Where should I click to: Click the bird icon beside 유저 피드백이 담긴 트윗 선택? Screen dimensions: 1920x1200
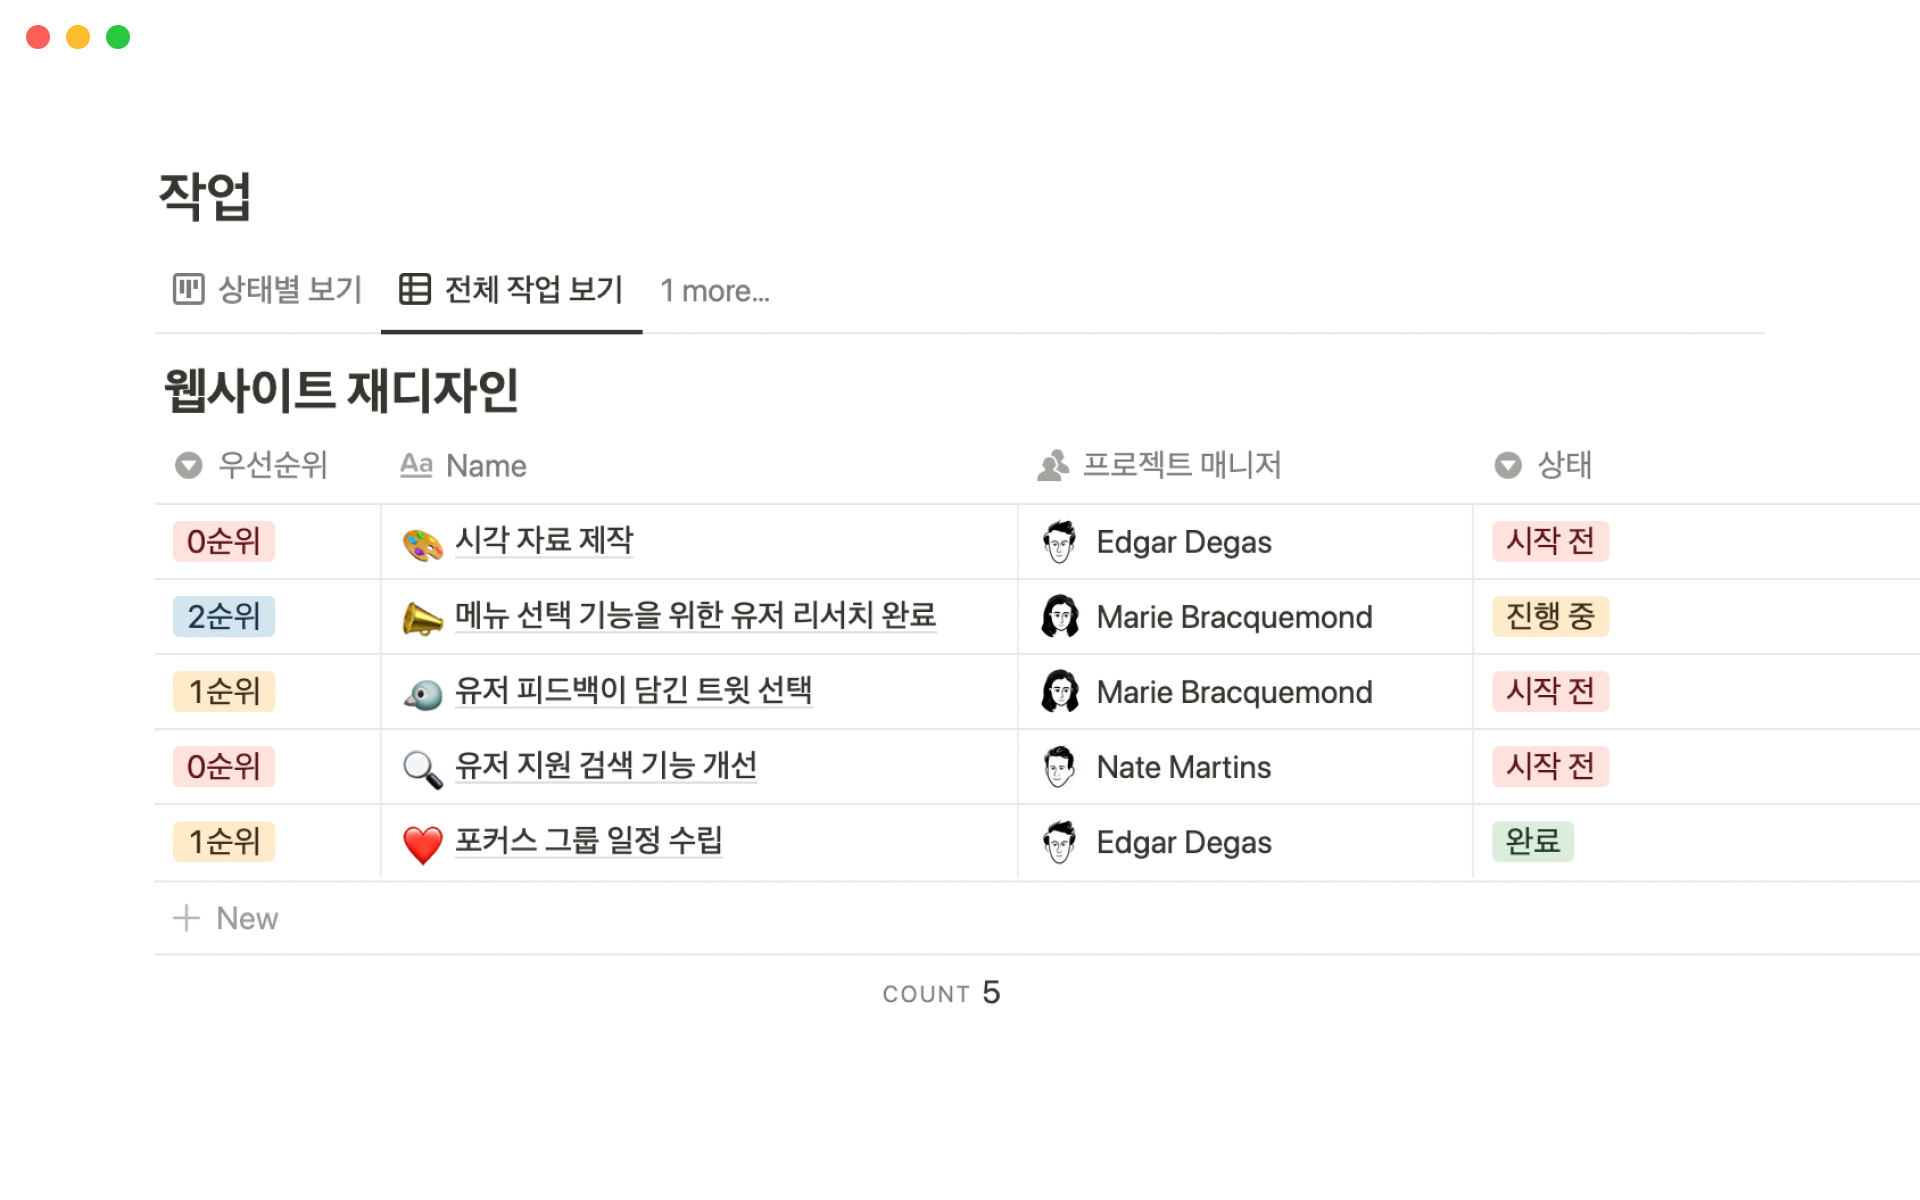click(422, 694)
